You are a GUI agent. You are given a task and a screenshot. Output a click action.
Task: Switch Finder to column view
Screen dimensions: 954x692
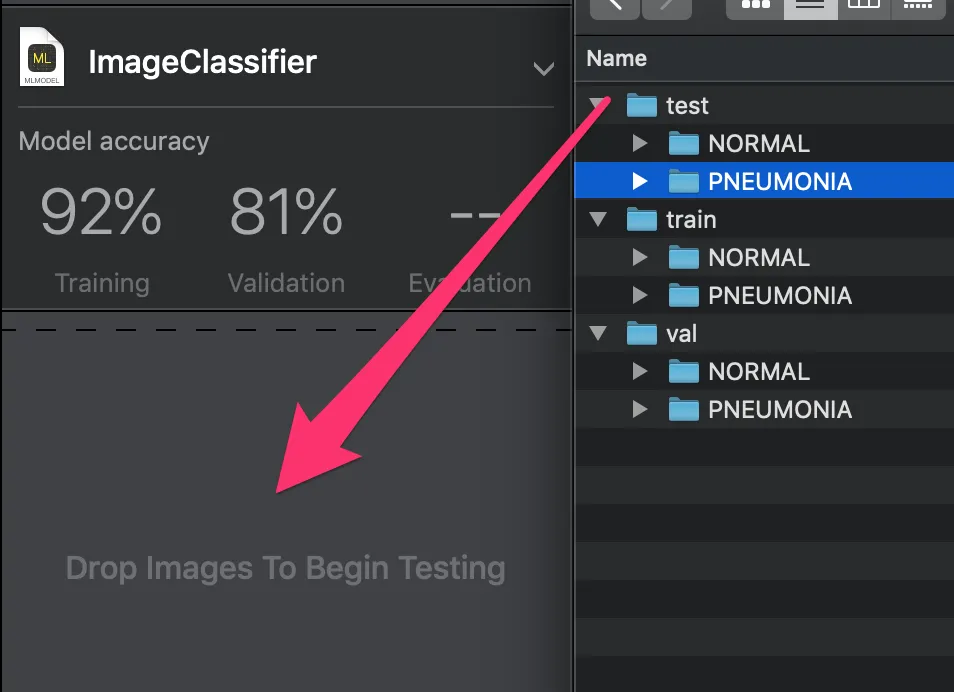[x=864, y=8]
